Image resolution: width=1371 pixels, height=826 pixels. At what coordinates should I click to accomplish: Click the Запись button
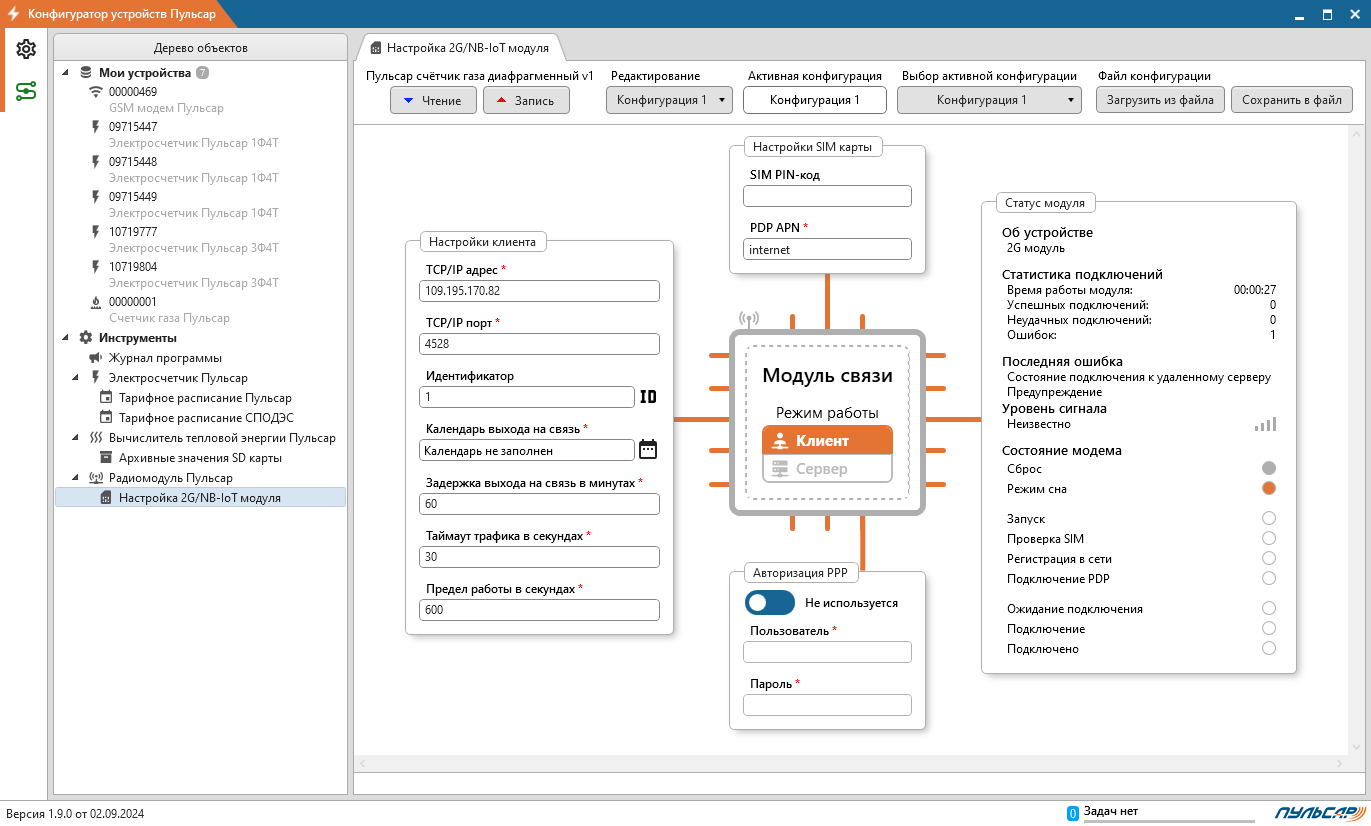pyautogui.click(x=526, y=100)
